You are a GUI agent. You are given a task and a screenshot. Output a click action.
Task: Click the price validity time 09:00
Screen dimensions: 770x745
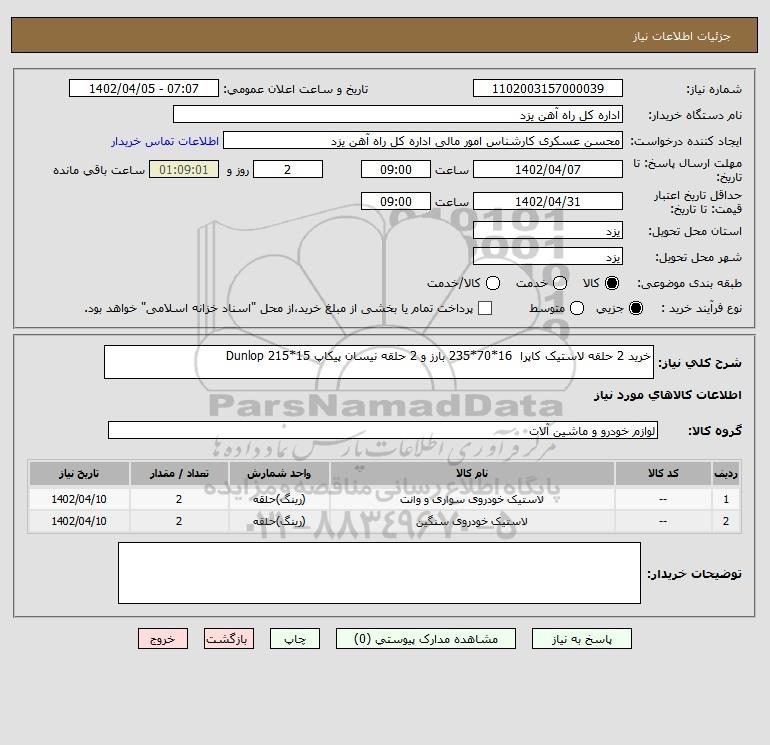[x=396, y=201]
